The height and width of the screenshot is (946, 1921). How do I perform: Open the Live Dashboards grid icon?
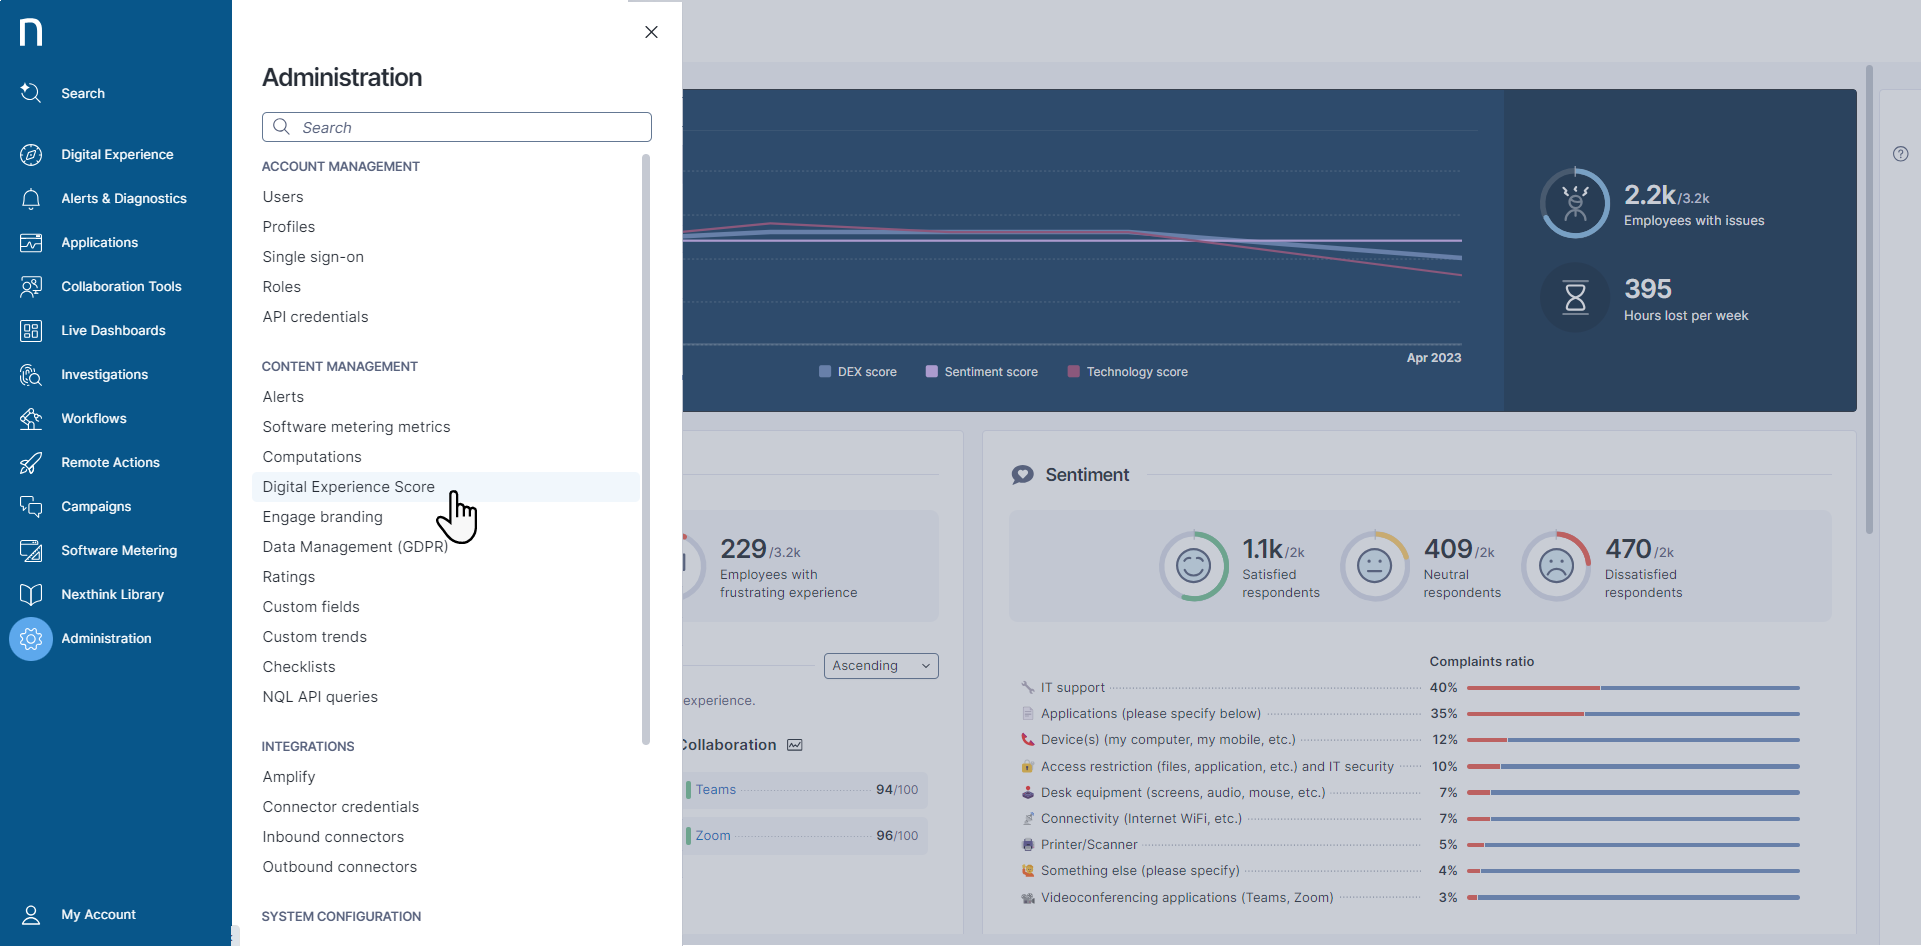pos(31,330)
